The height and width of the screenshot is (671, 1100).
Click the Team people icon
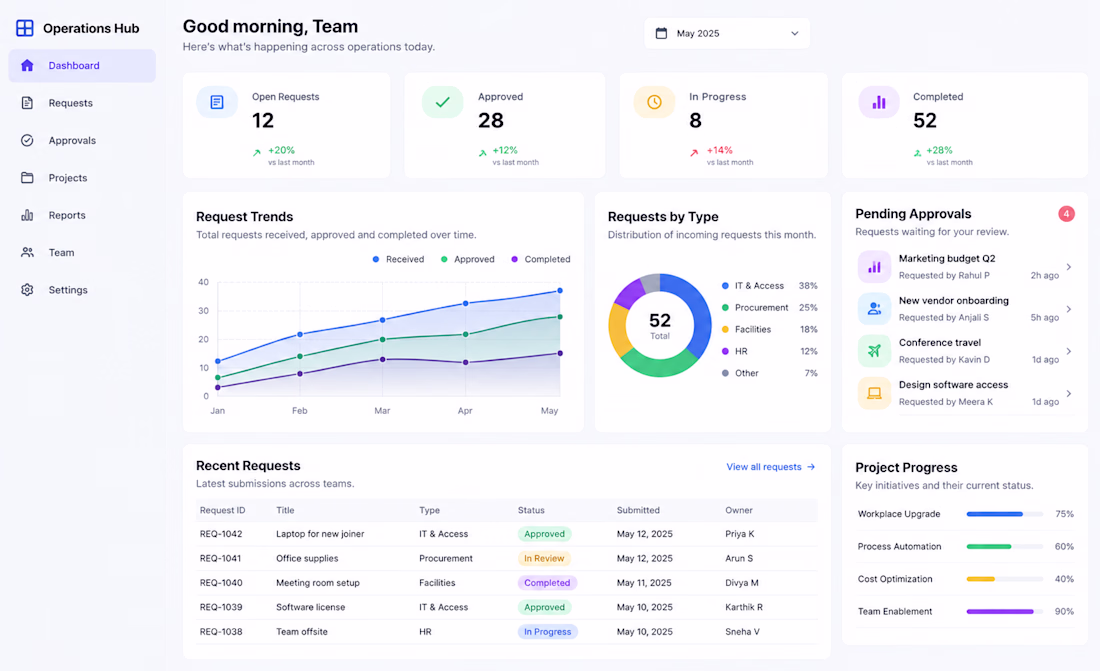pyautogui.click(x=27, y=253)
